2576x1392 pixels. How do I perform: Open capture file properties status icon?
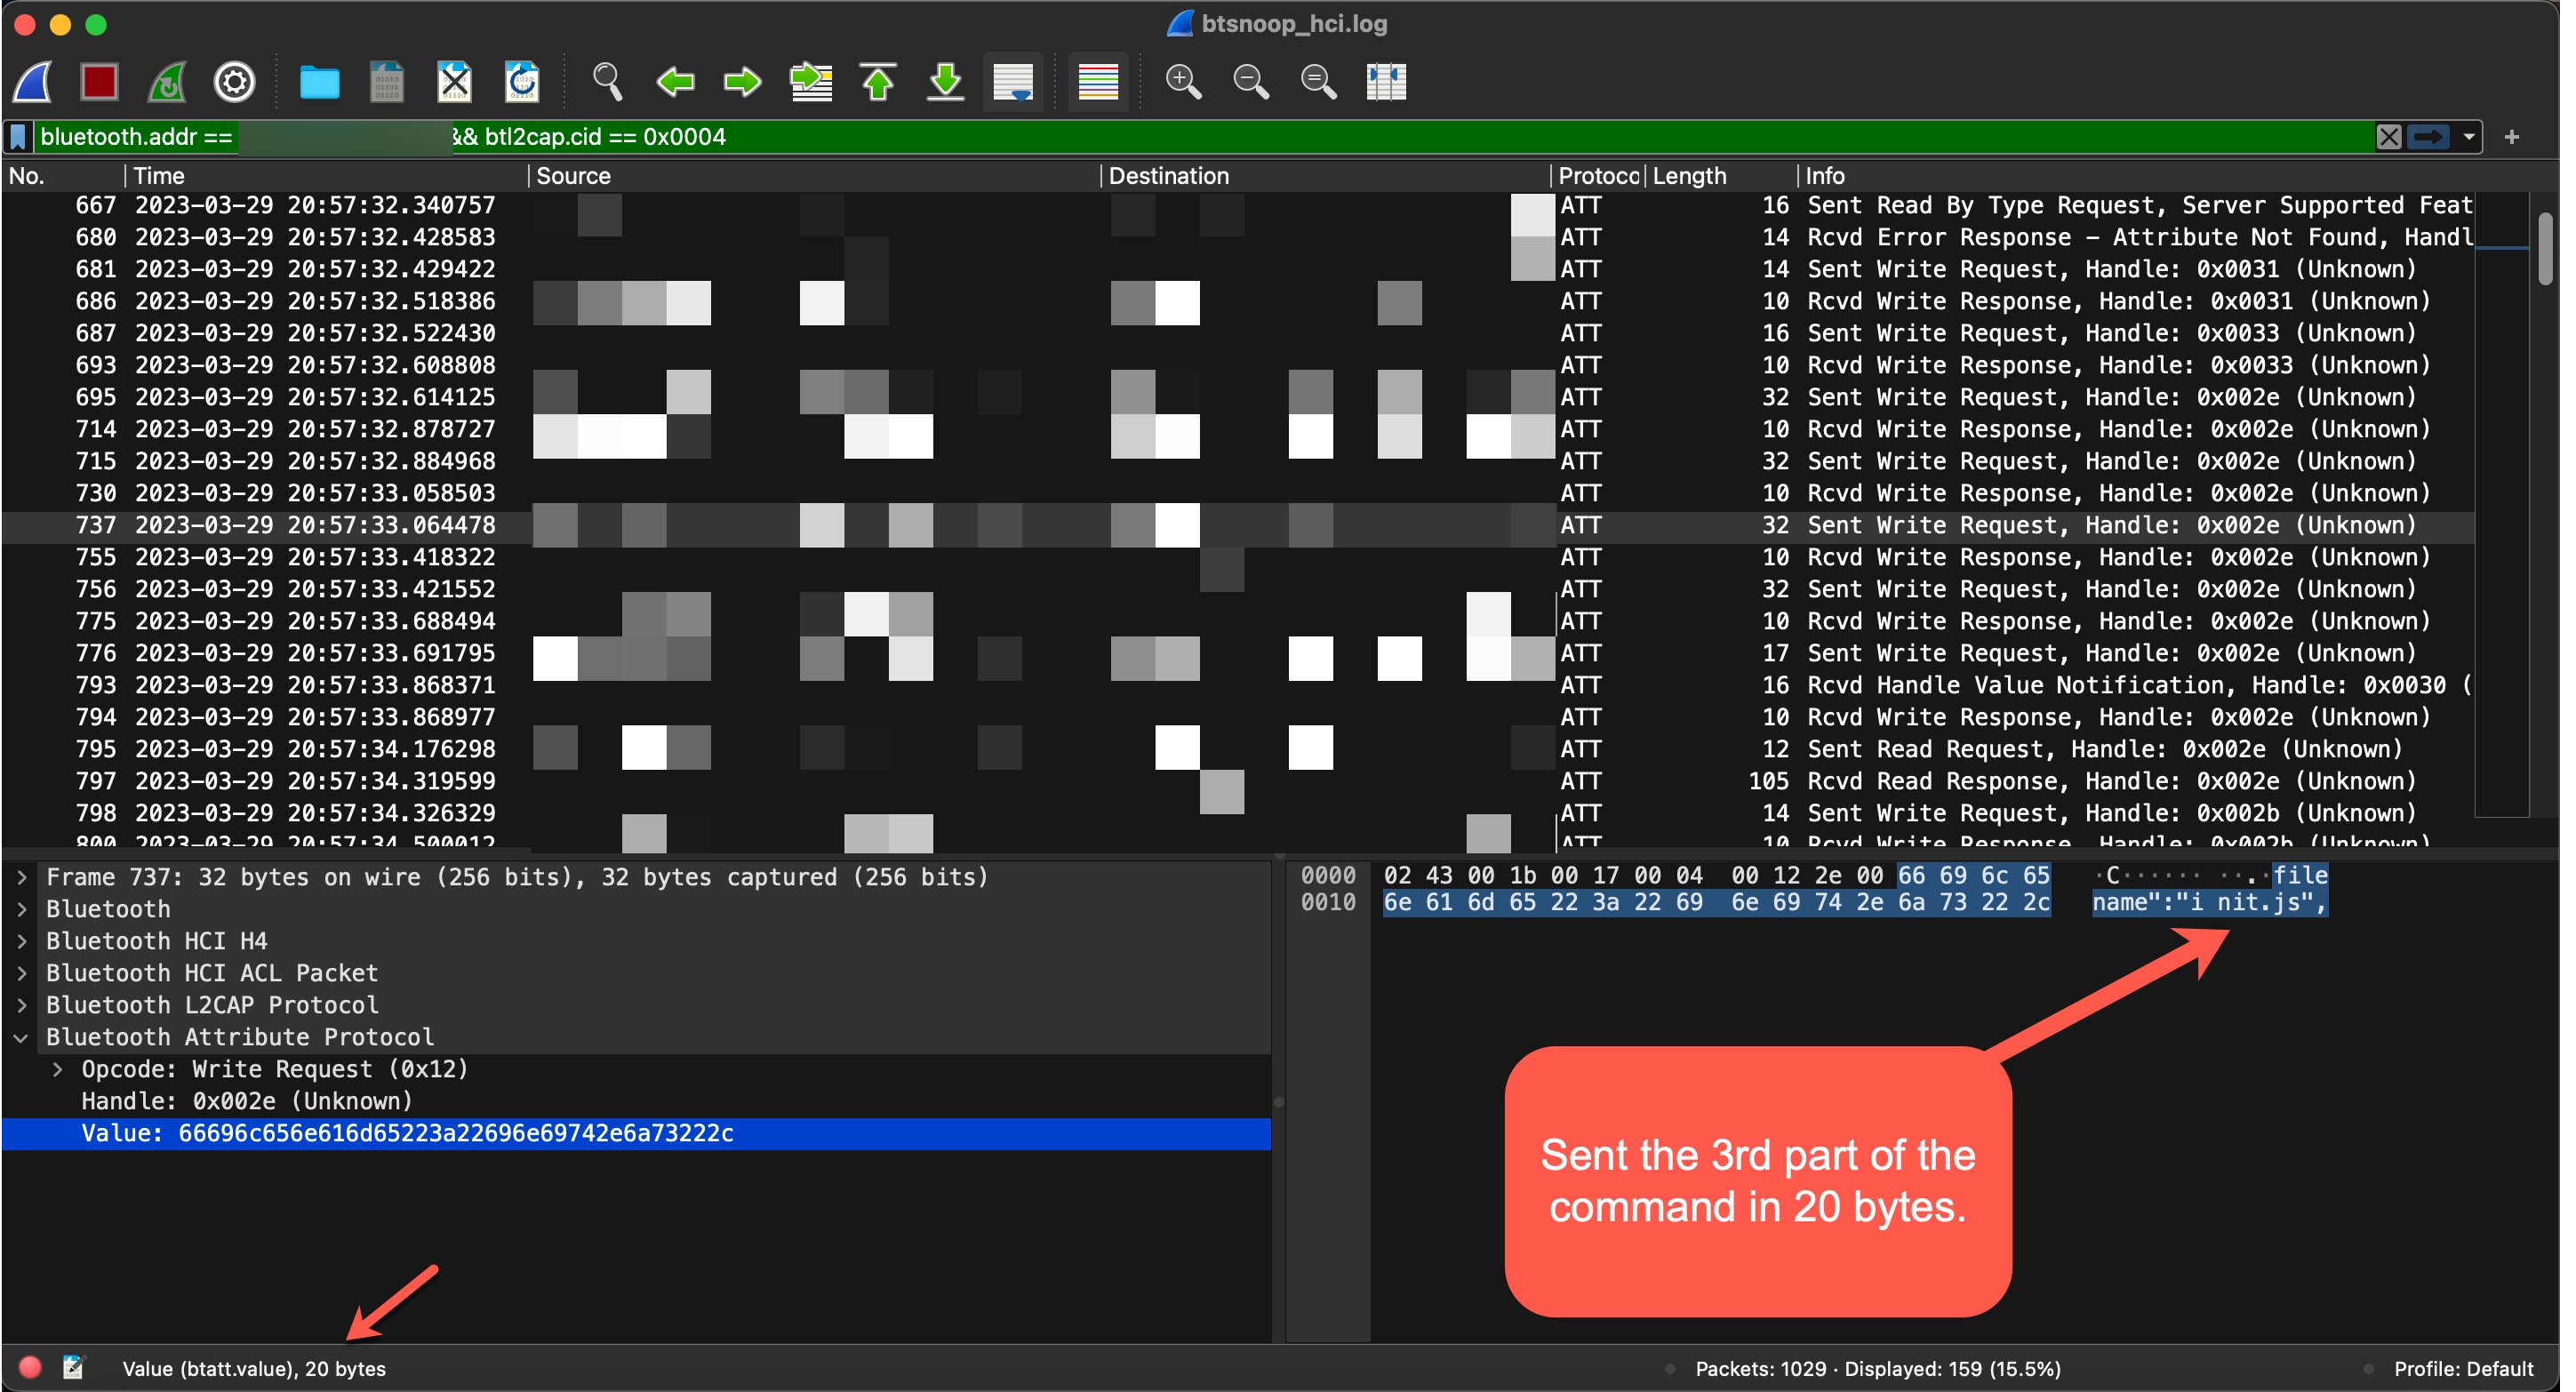tap(73, 1367)
